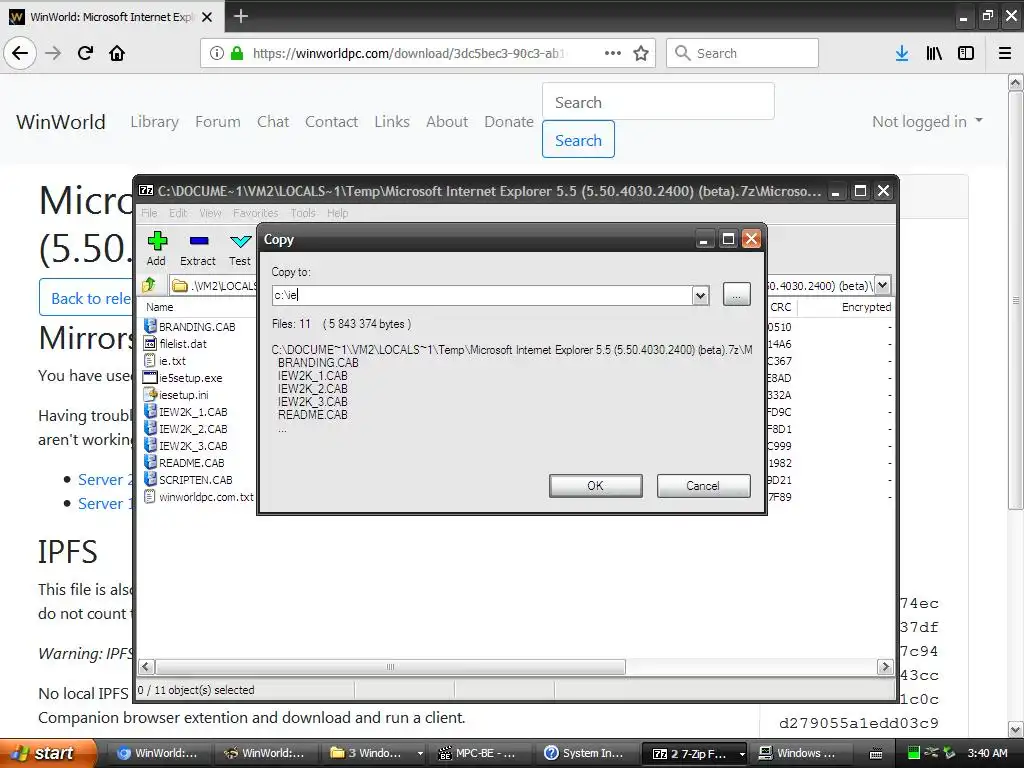Open the File menu in 7-Zip
This screenshot has height=768, width=1024.
click(149, 213)
